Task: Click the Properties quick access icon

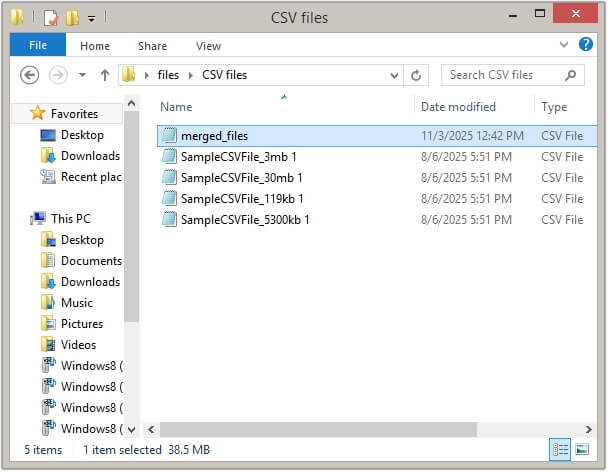Action: click(51, 17)
